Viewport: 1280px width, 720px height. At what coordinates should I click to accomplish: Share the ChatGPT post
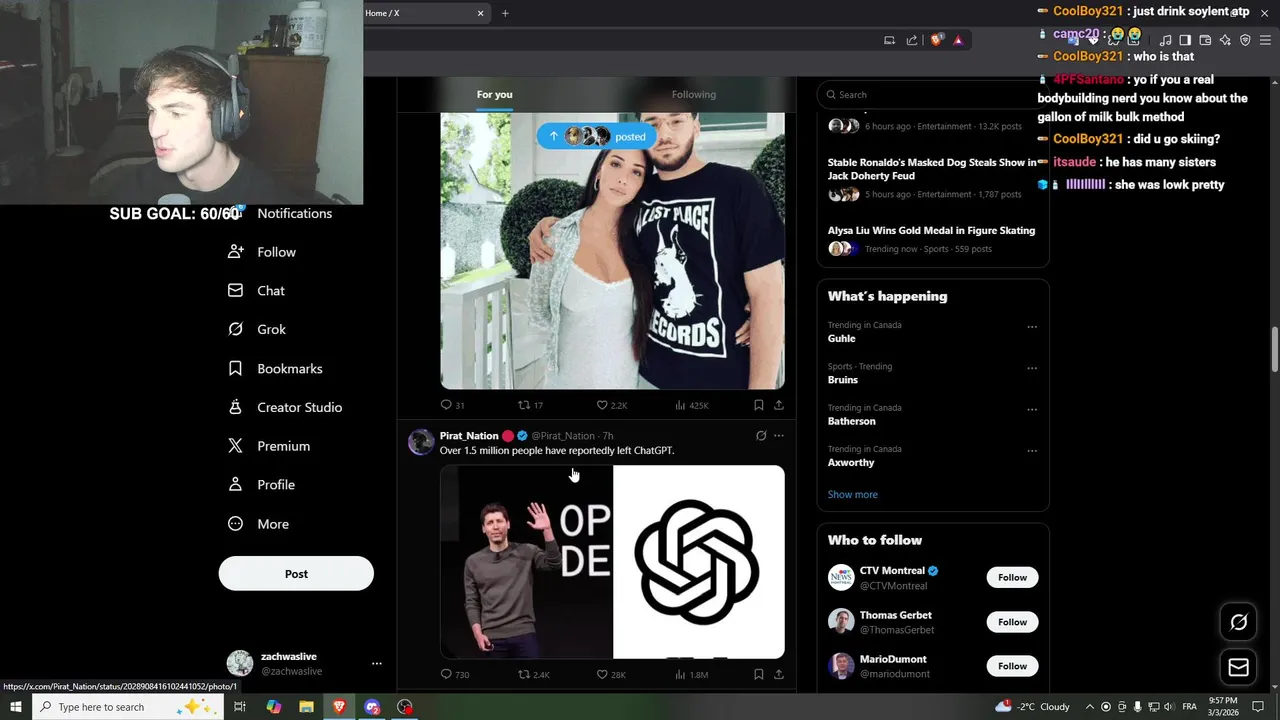(778, 674)
